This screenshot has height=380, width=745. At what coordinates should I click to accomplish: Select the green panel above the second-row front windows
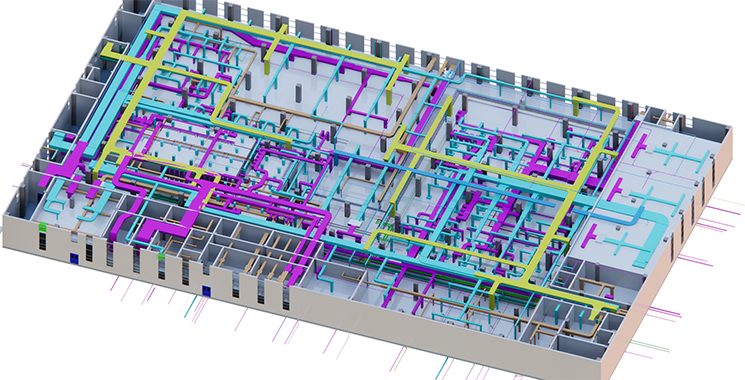point(162,256)
